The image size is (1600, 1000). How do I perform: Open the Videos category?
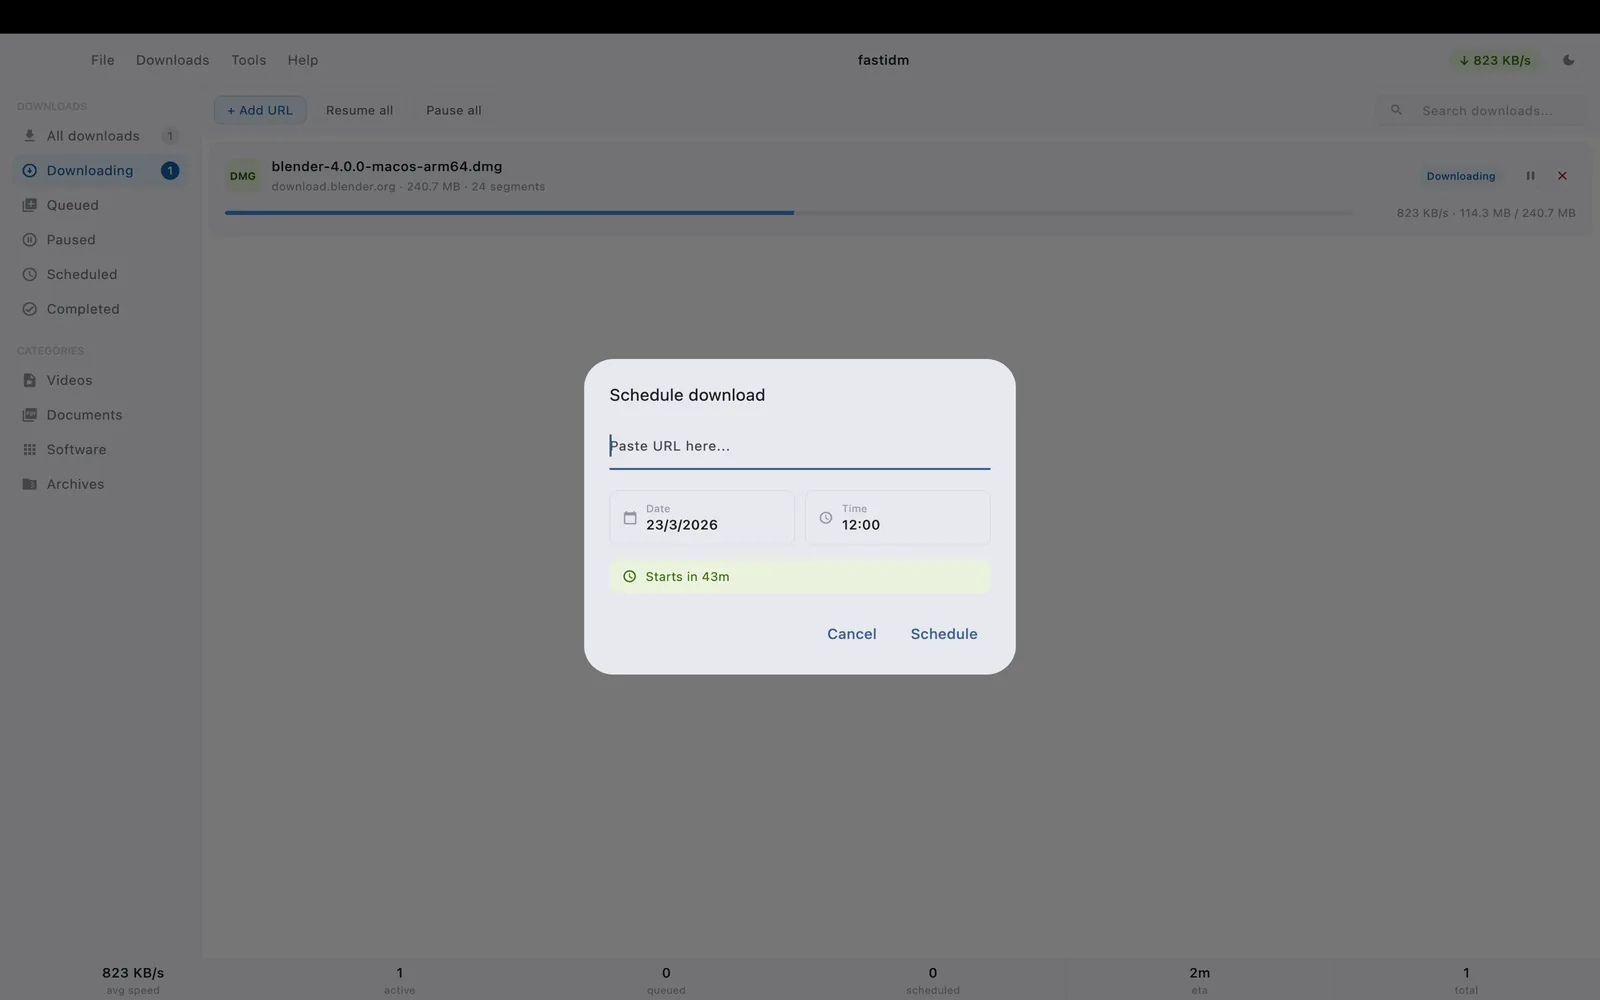99,380
